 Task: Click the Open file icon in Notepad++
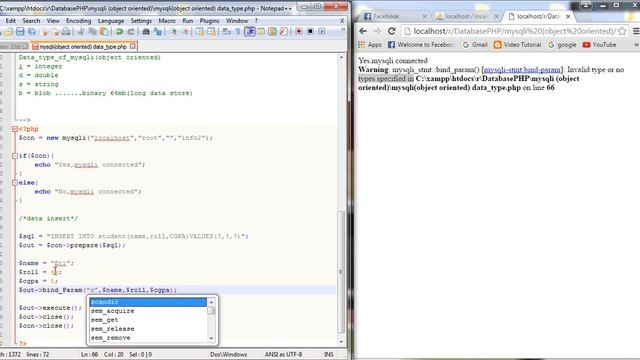(x=9, y=31)
